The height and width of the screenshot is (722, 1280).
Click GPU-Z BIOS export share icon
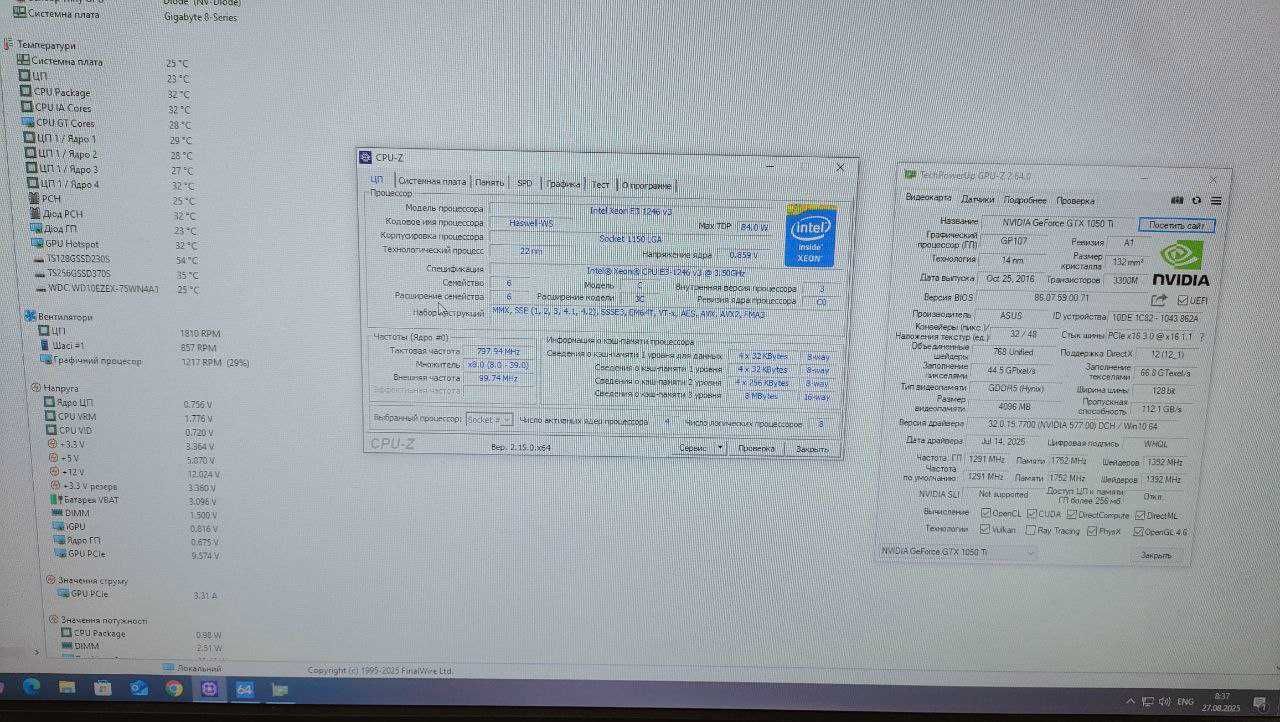coord(1159,300)
